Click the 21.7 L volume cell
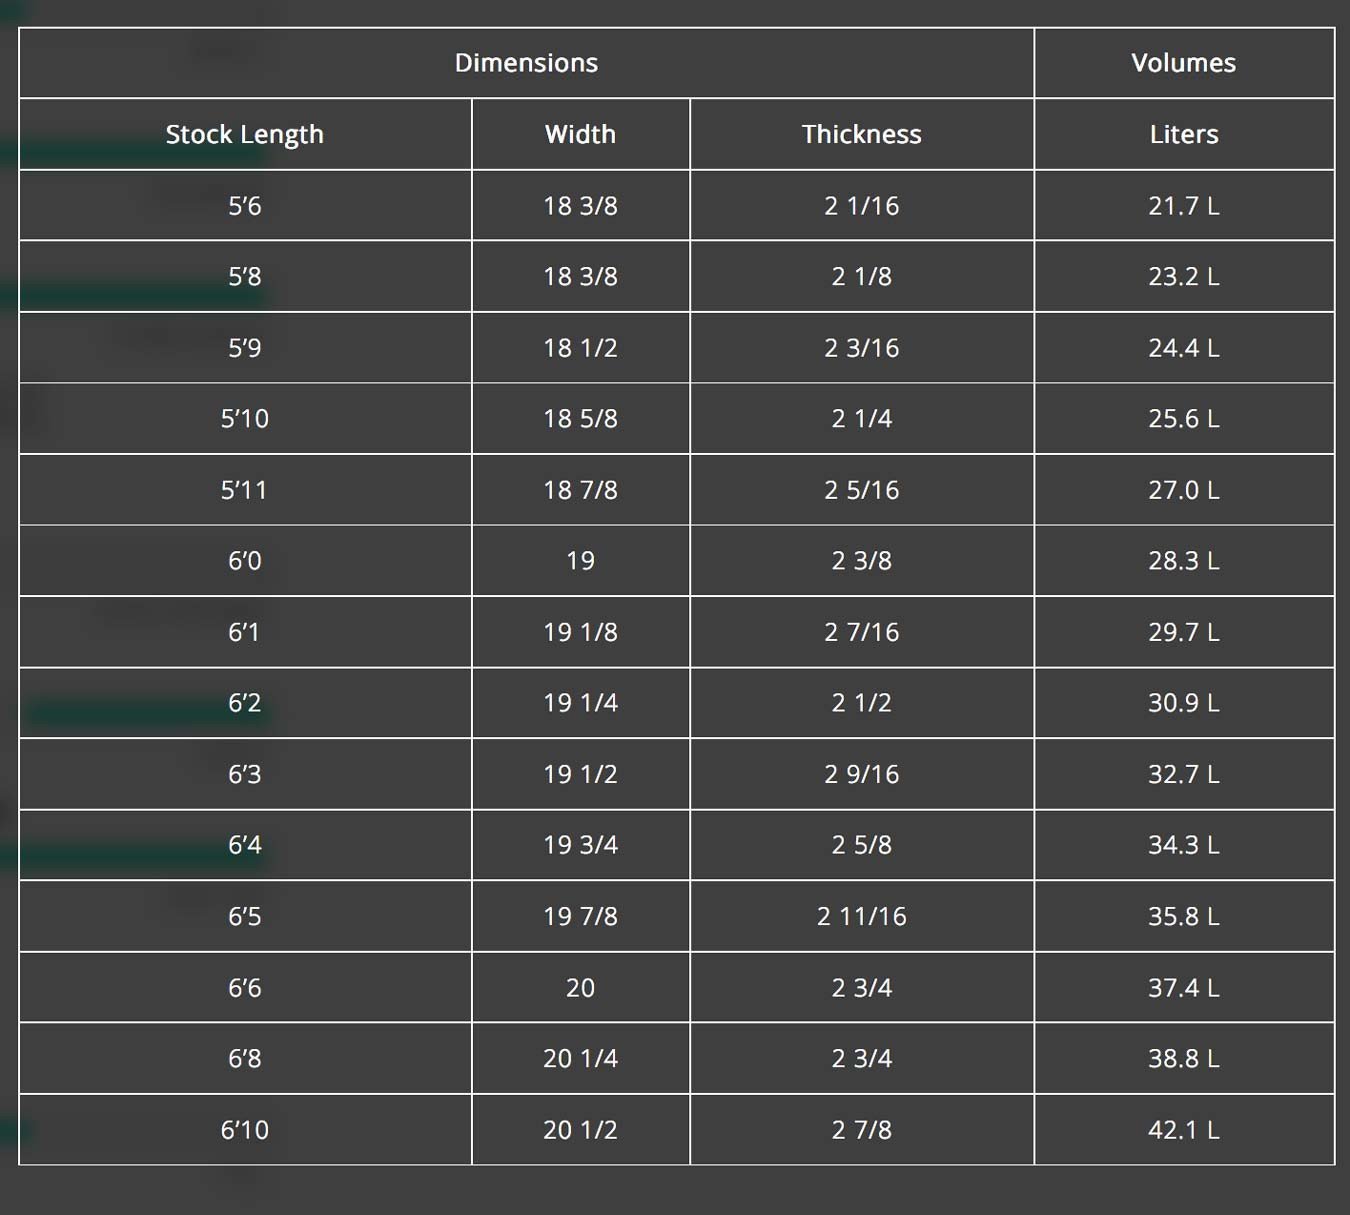Viewport: 1350px width, 1215px height. coord(1184,205)
